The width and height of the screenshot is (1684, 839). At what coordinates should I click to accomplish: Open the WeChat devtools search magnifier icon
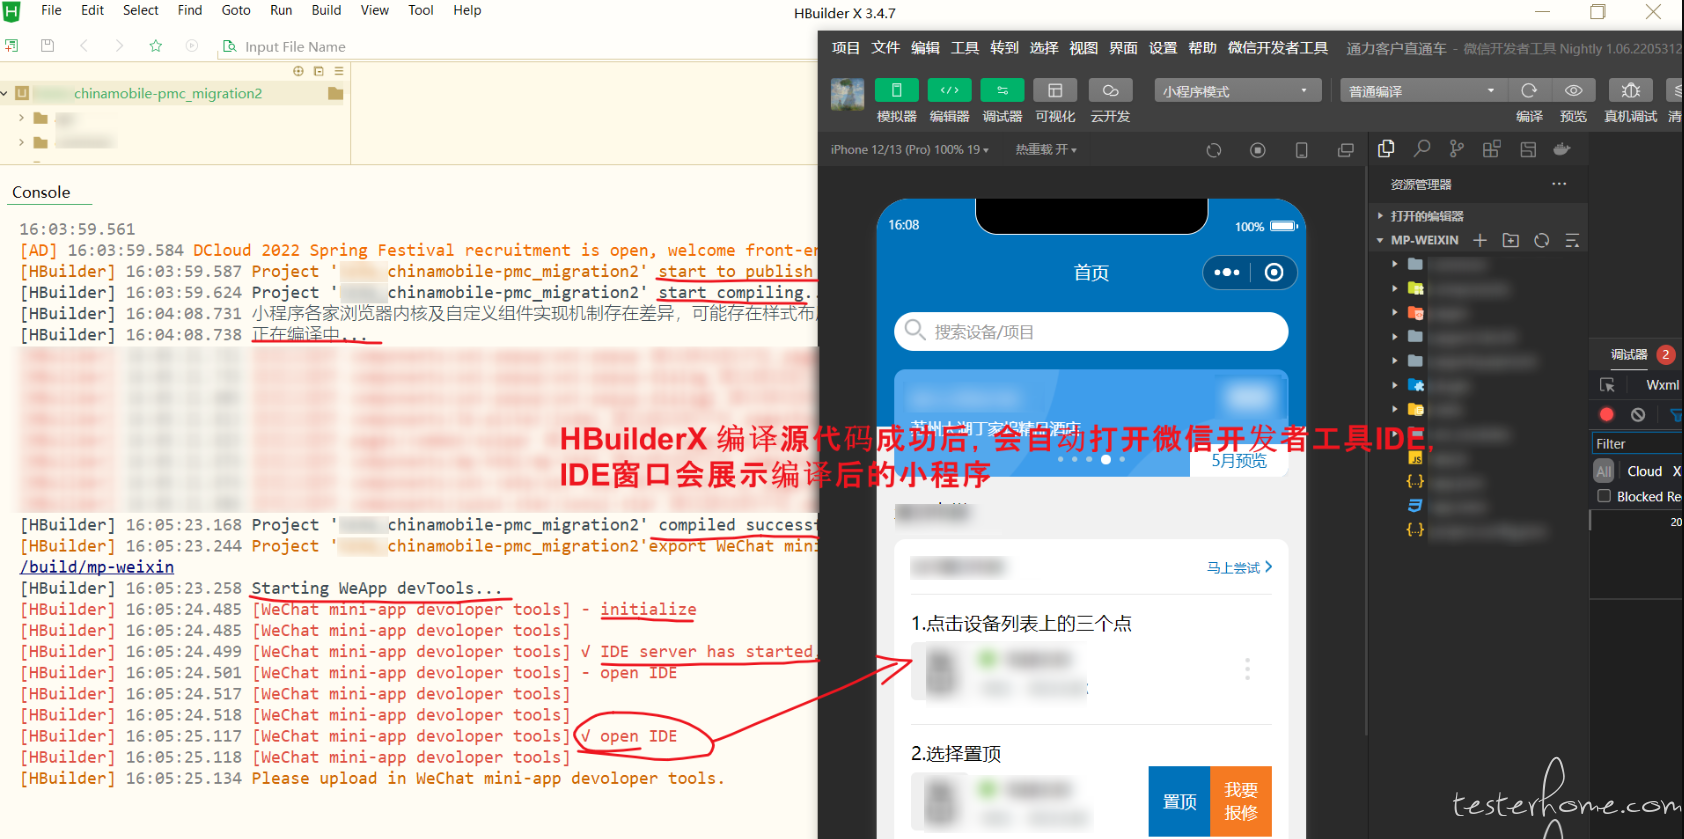coord(1422,149)
